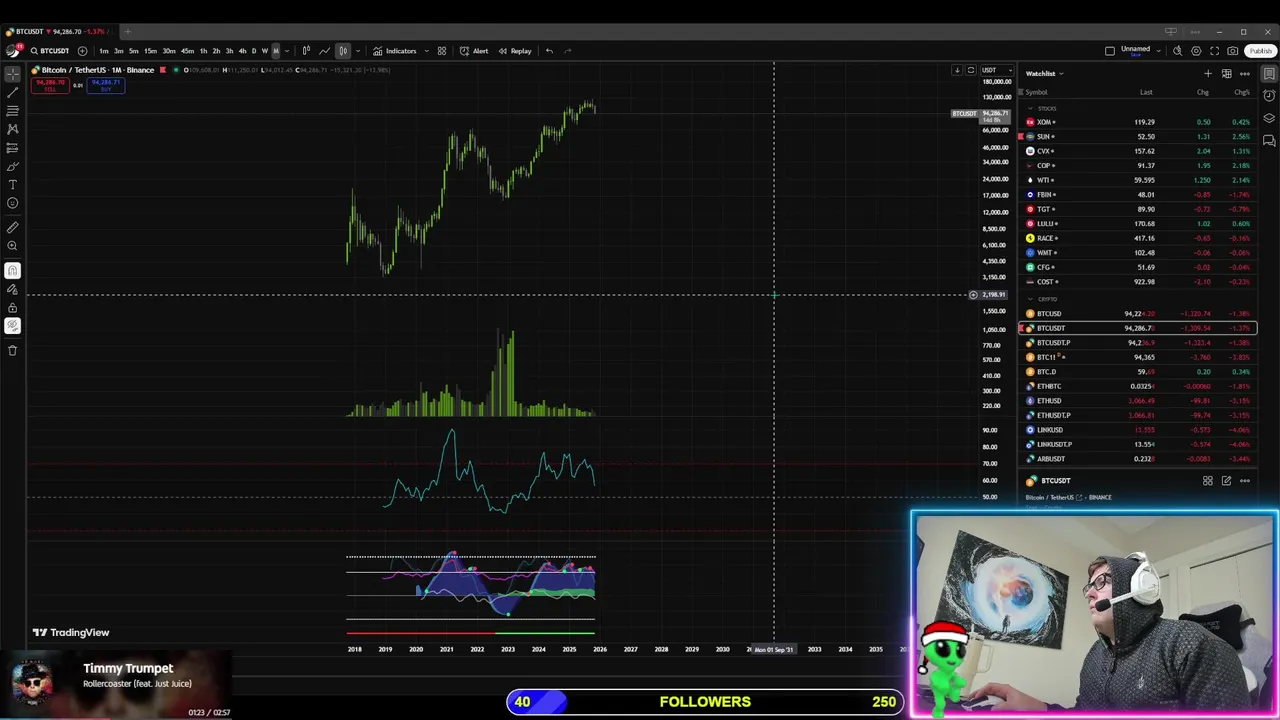1280x720 pixels.
Task: Open the Indicators dialog
Action: tap(395, 51)
